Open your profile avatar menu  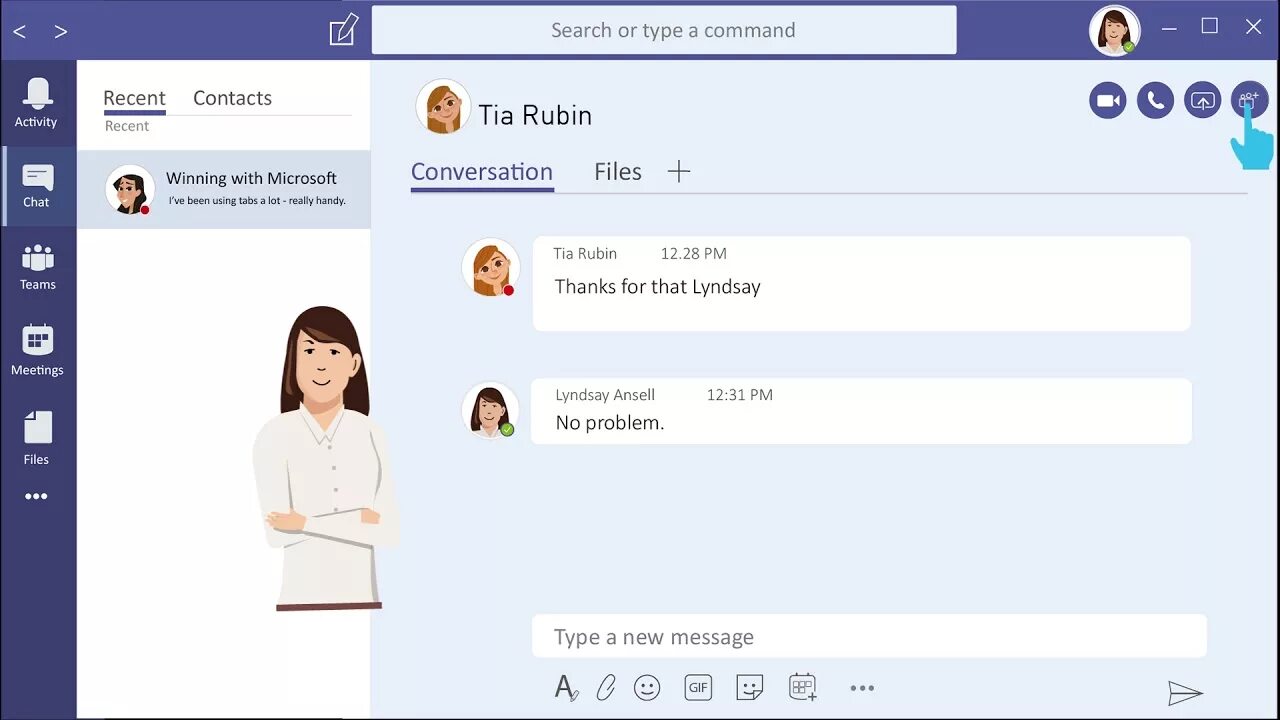tap(1114, 30)
